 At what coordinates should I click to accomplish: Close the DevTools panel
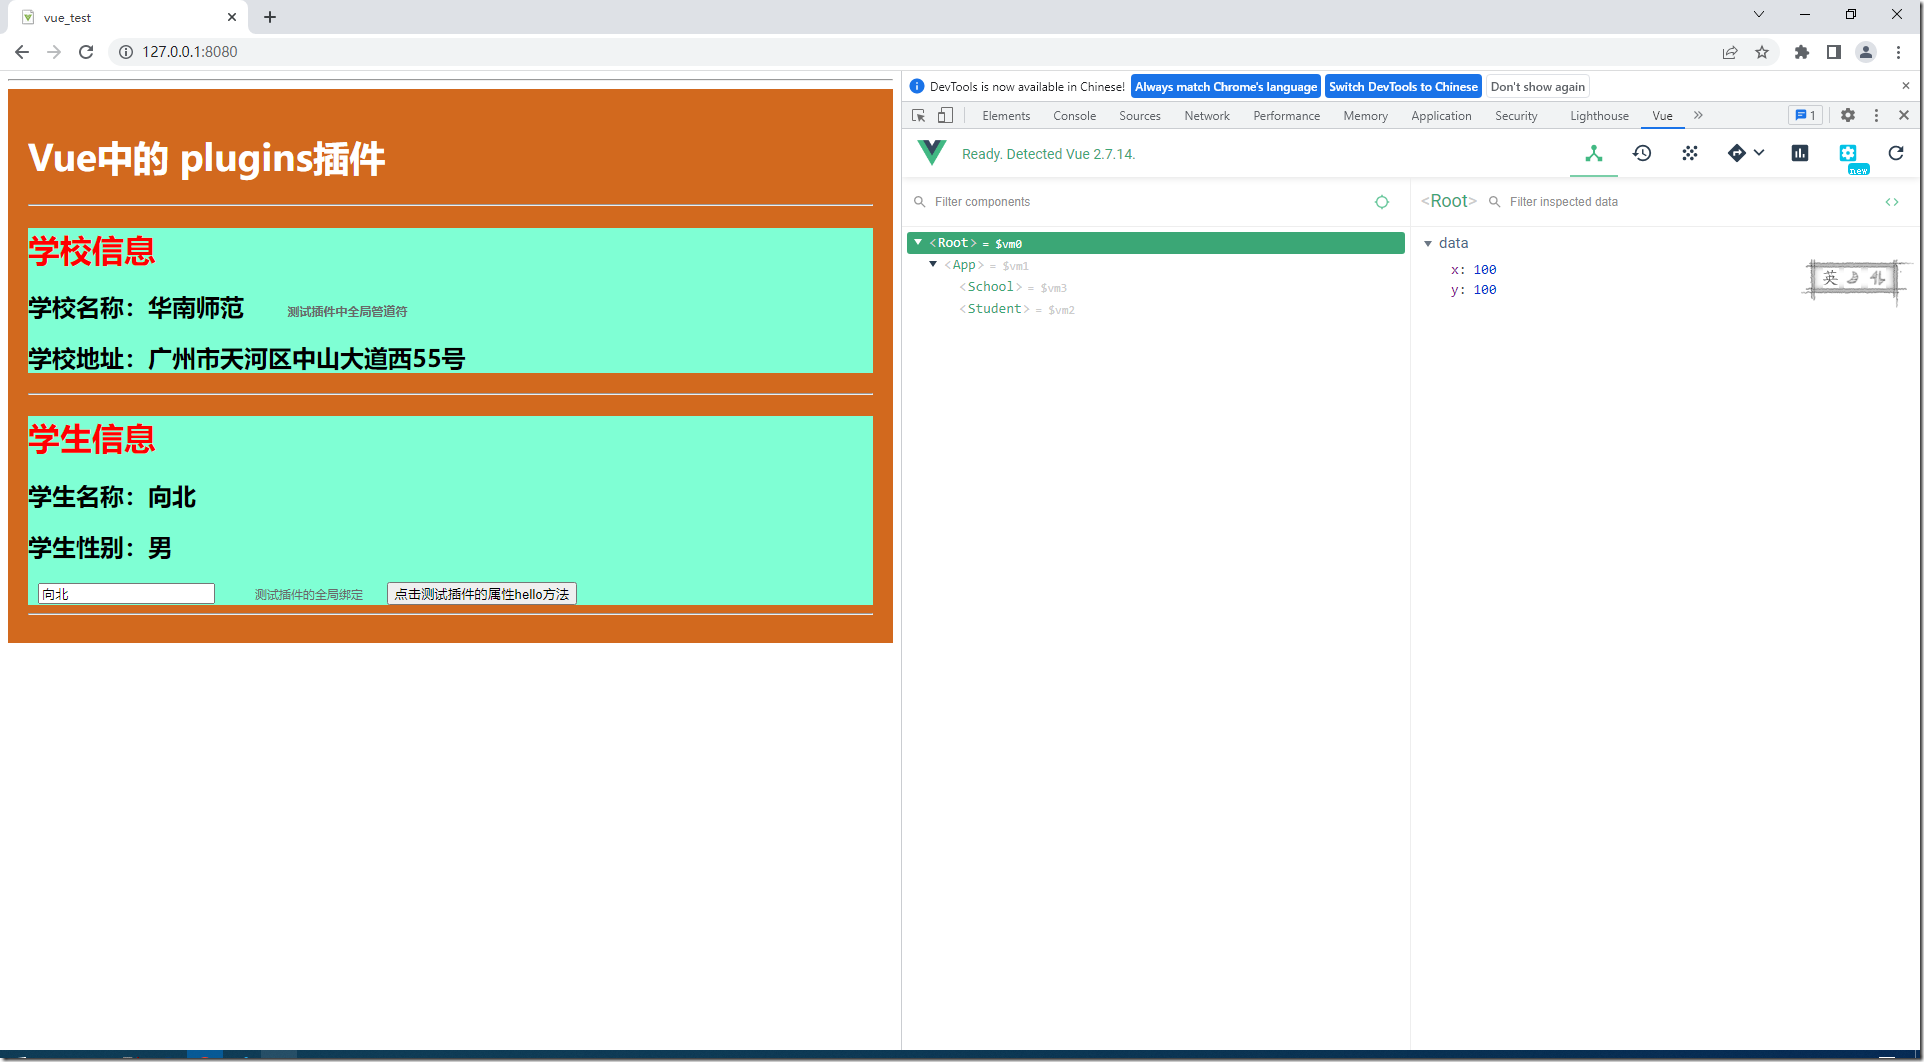[1904, 116]
